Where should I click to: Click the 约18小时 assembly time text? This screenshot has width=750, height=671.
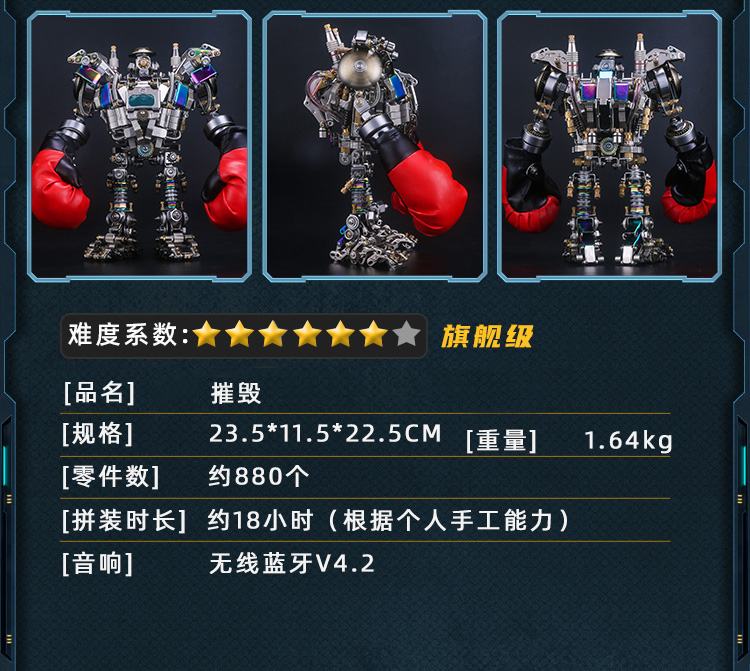[260, 520]
